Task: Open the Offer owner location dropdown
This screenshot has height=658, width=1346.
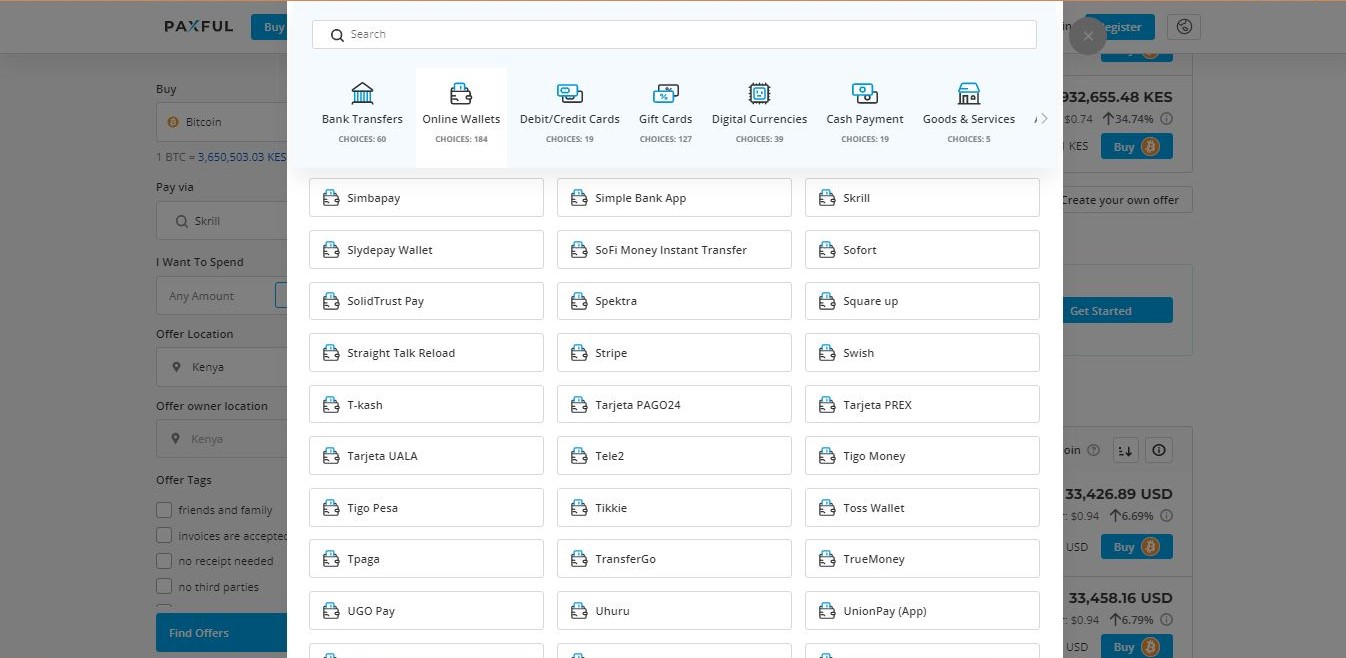Action: click(x=222, y=439)
